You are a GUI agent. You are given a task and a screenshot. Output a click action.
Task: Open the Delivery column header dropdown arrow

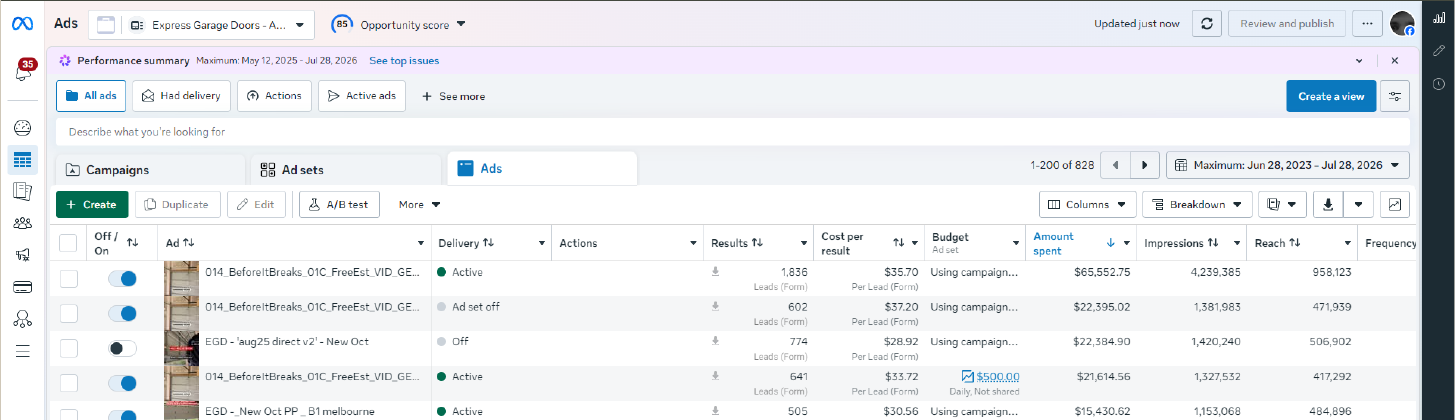542,243
